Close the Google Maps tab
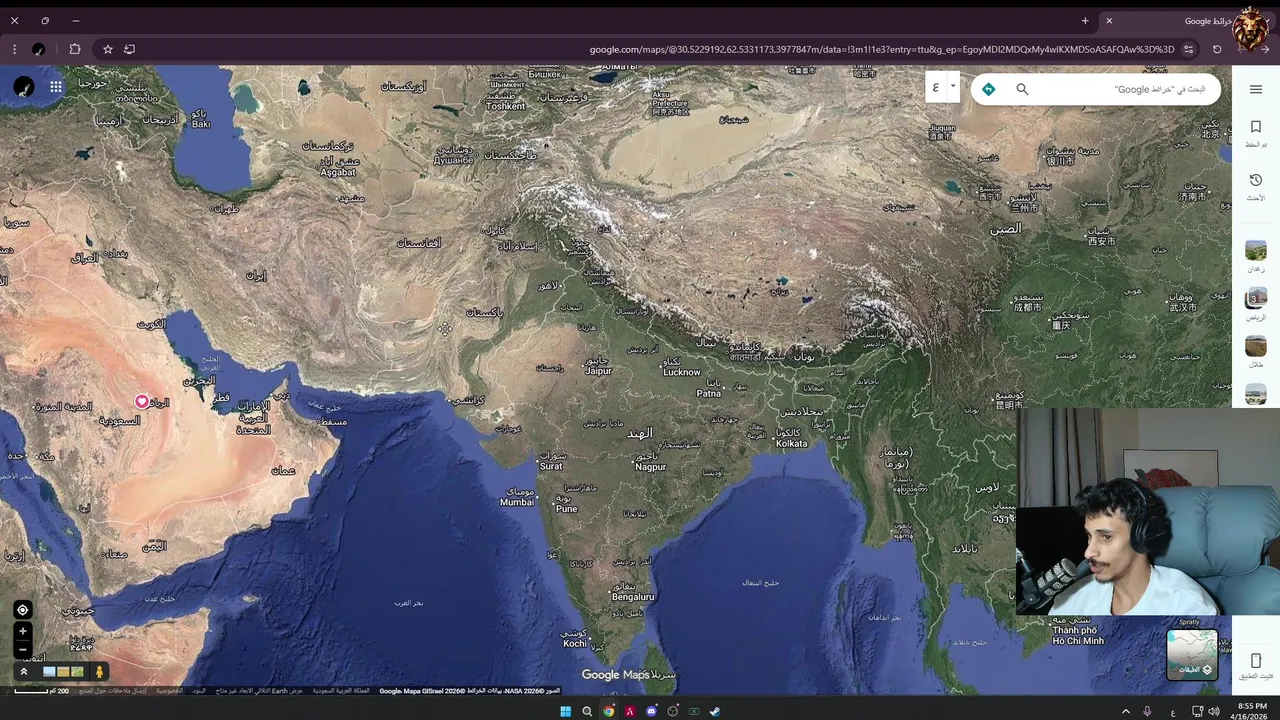 point(1109,20)
